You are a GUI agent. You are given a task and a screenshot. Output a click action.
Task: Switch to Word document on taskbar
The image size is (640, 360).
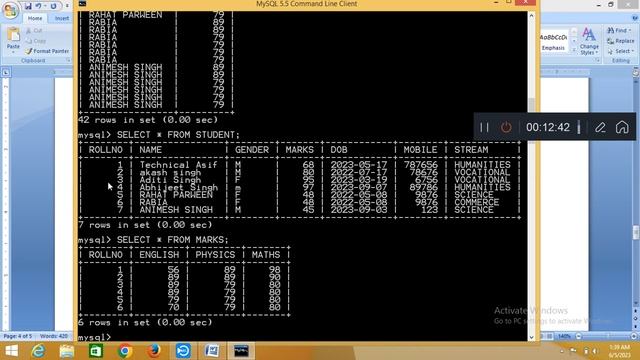(x=212, y=351)
